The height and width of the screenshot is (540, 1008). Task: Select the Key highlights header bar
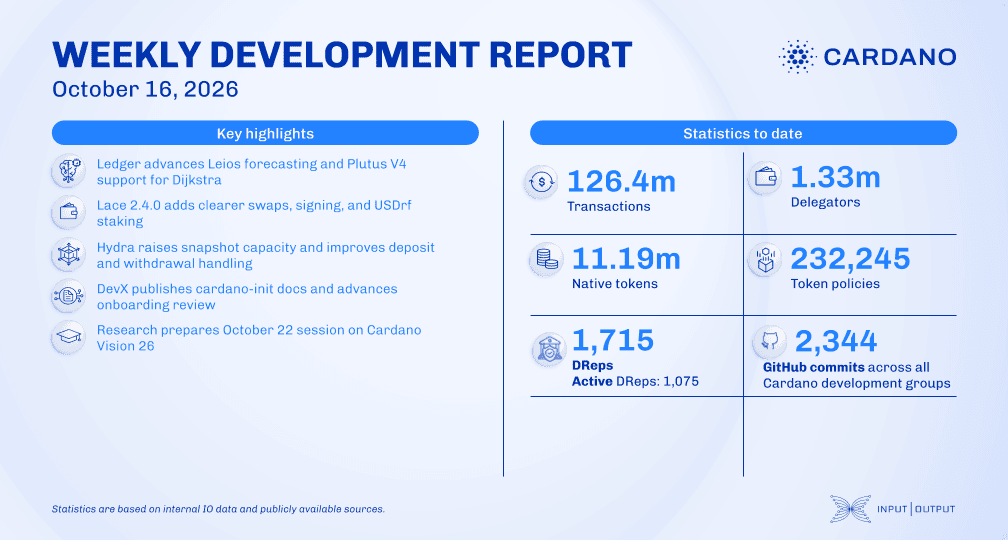coord(265,133)
